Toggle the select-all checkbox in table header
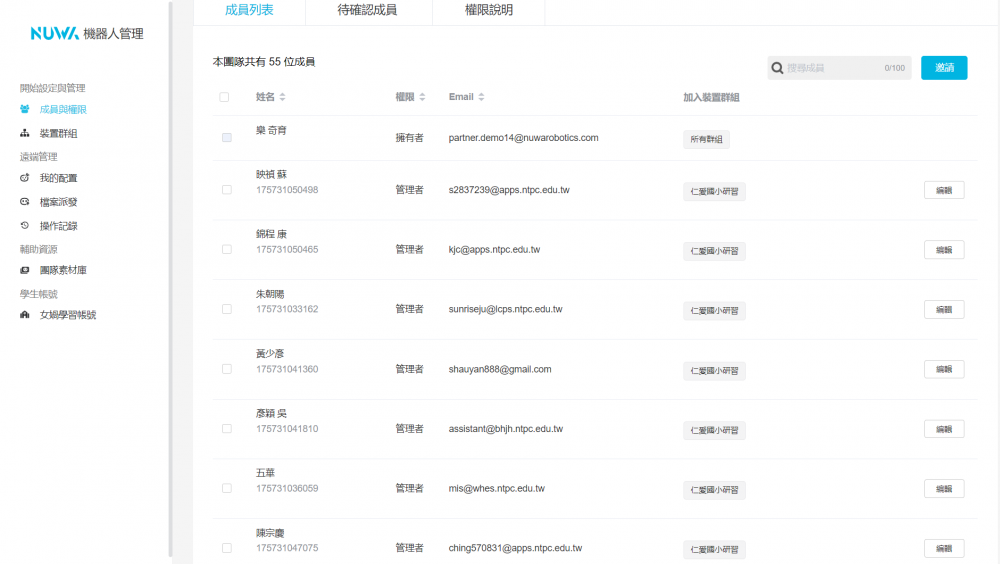Screen dimensions: 1000x564 [224, 97]
